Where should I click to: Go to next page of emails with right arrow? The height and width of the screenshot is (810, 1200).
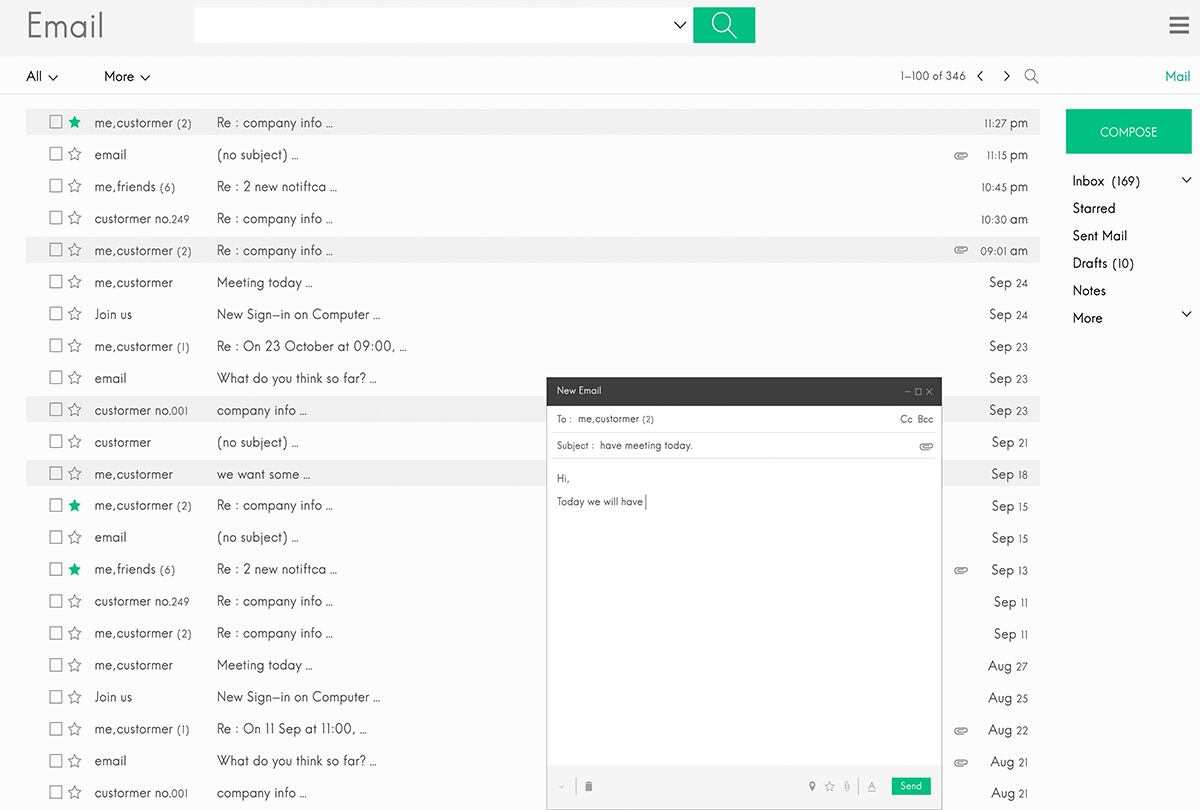(1006, 76)
